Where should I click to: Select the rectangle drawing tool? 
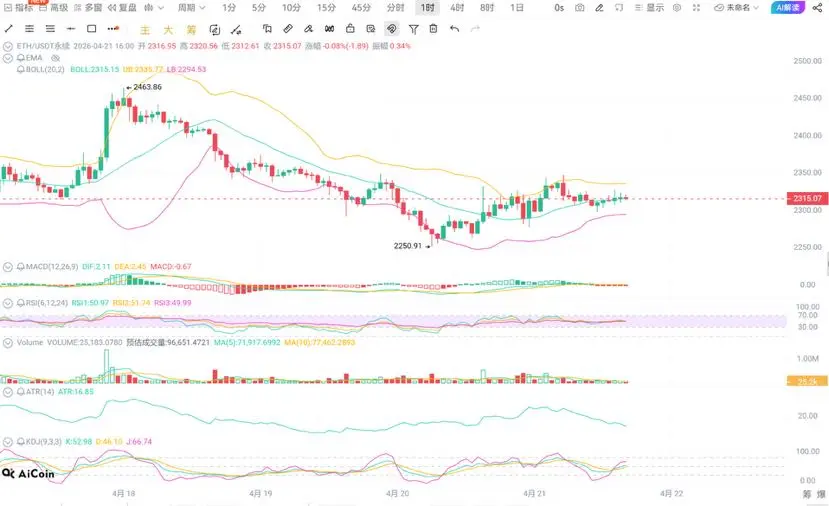(x=91, y=29)
